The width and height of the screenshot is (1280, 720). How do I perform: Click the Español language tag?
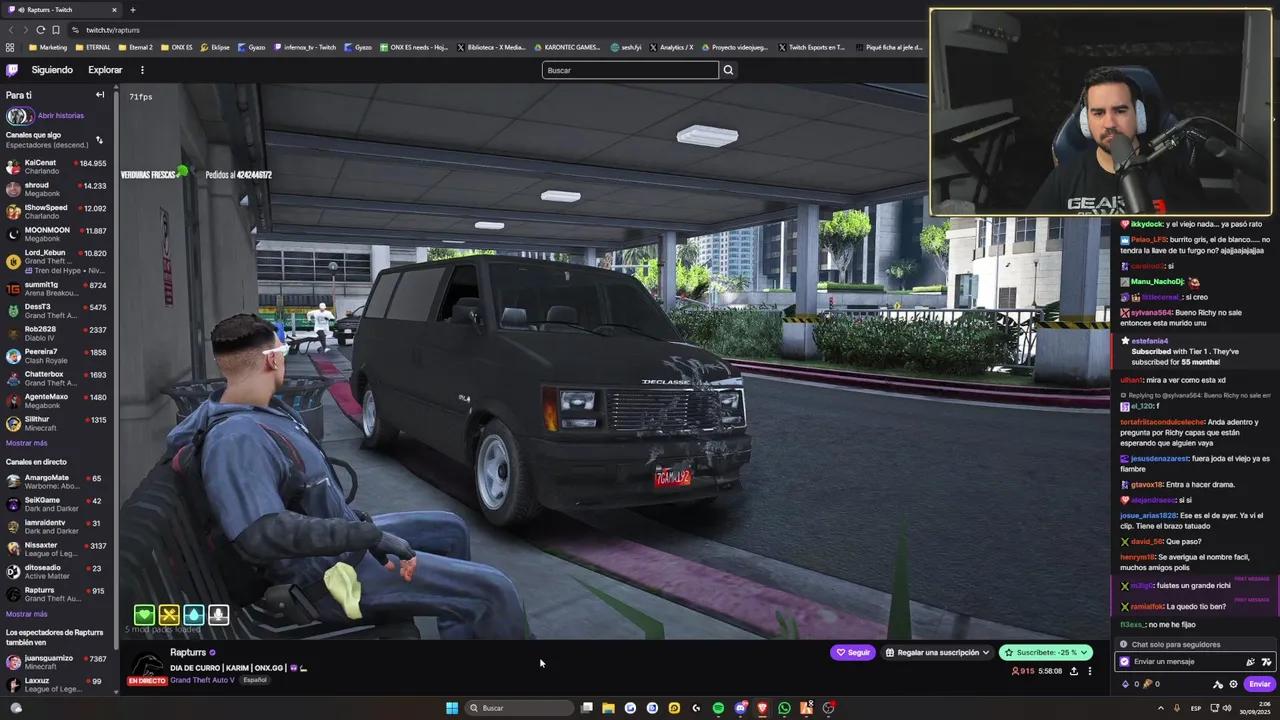(x=255, y=680)
